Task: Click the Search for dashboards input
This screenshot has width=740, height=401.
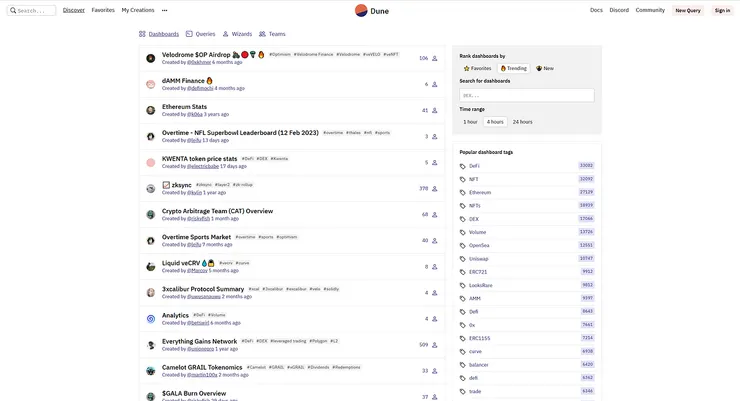Action: point(527,95)
